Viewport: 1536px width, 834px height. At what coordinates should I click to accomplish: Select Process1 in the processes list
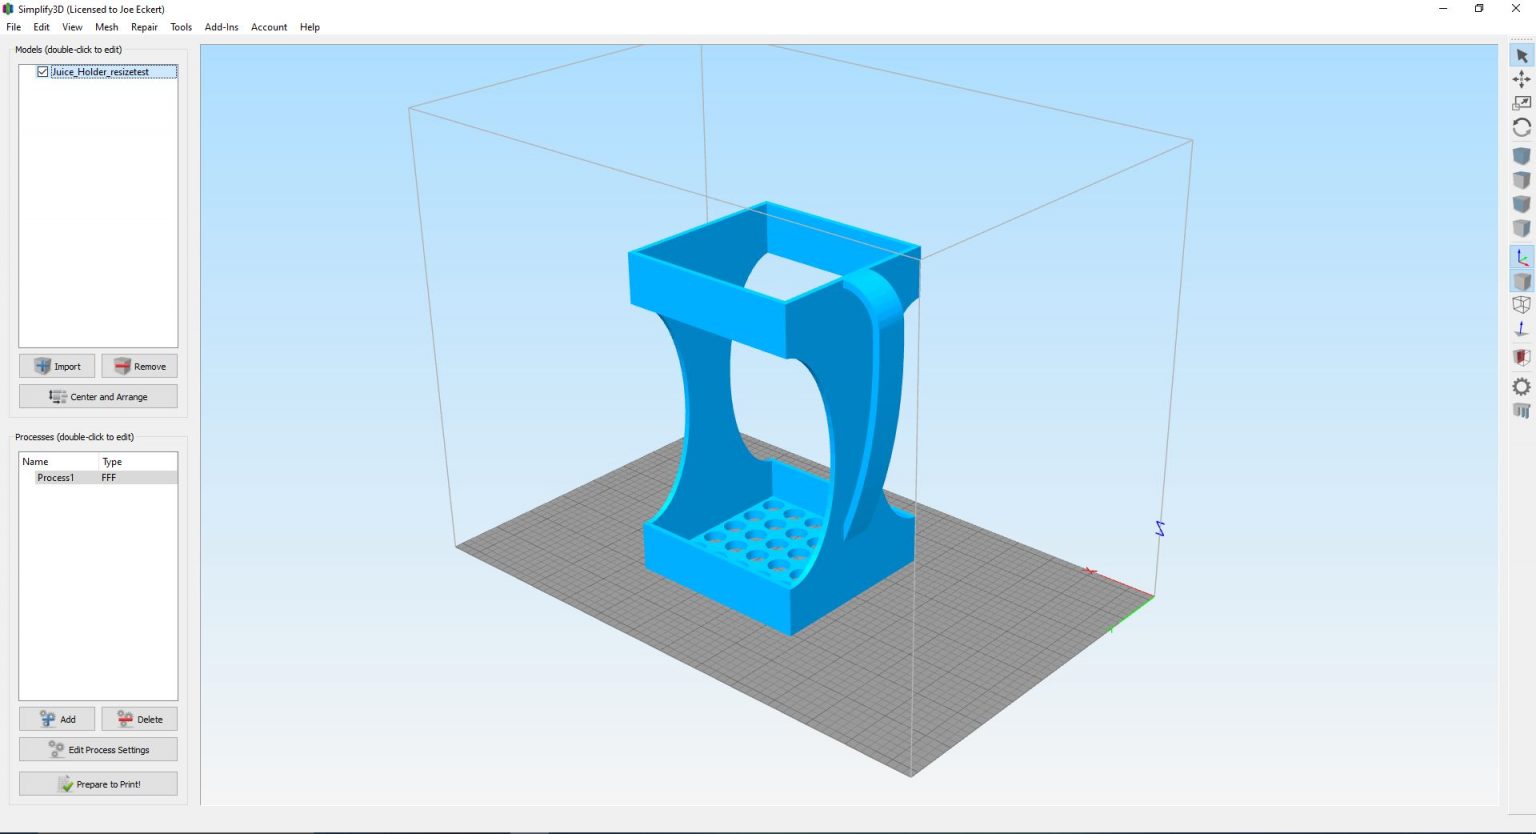coord(57,477)
